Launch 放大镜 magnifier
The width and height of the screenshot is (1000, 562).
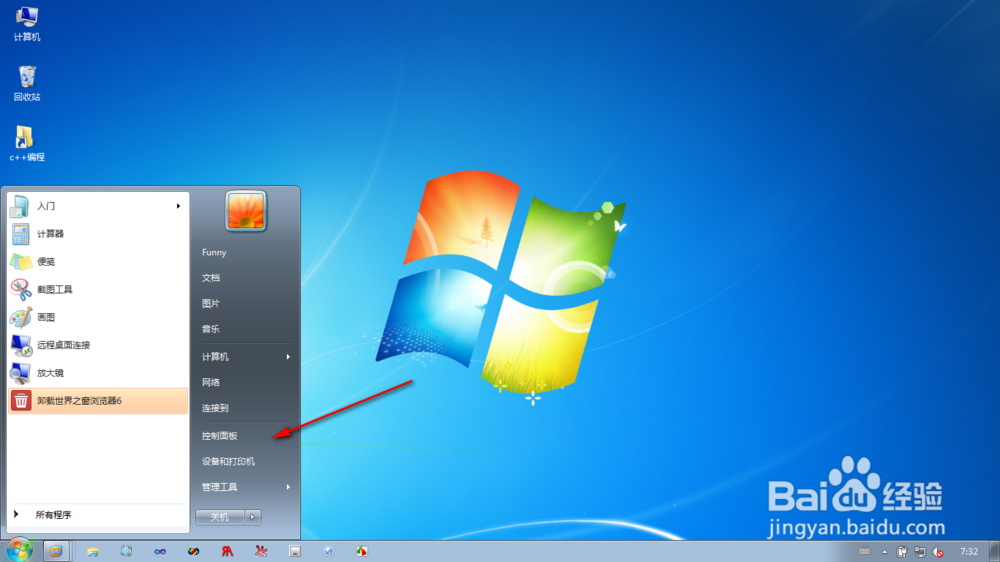(98, 373)
